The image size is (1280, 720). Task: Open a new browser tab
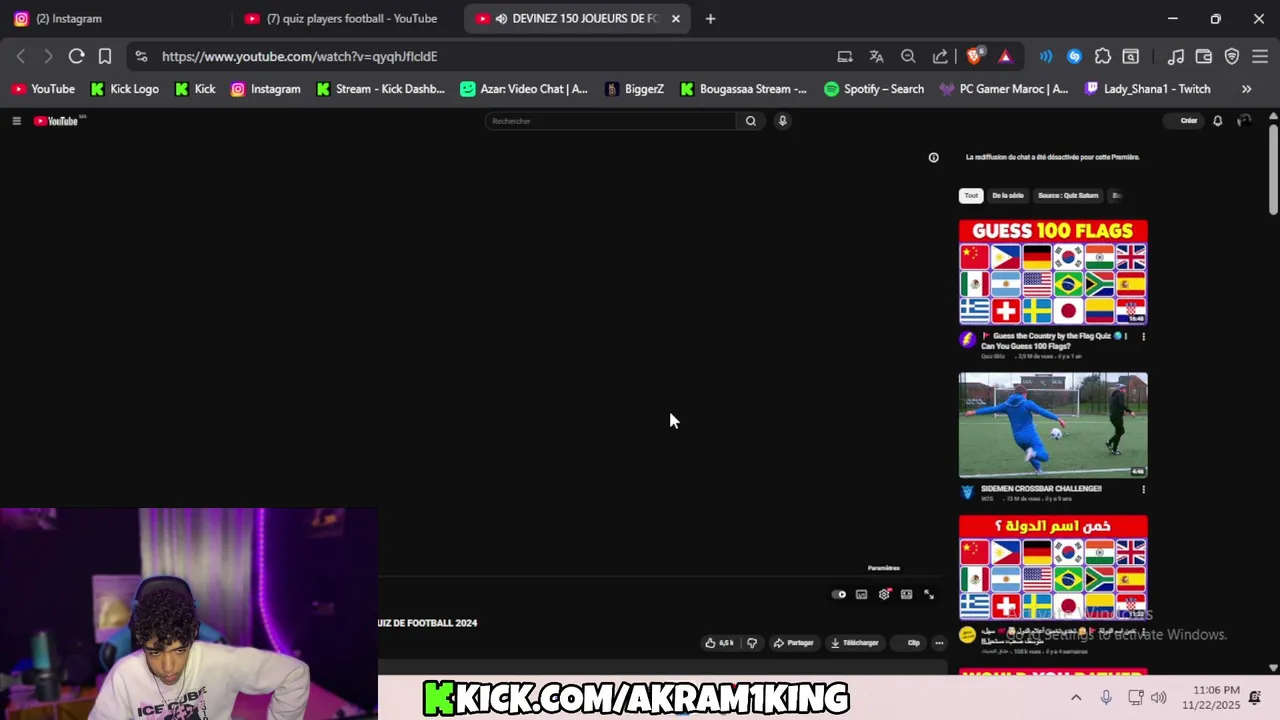[x=710, y=18]
